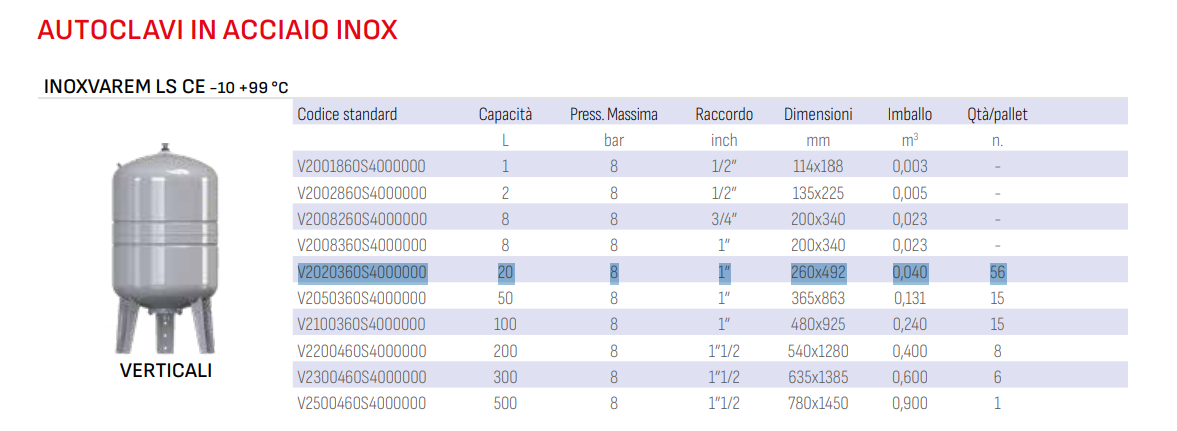Select code V2002860S4000000
Viewport: 1177px width, 431px height.
[x=362, y=193]
